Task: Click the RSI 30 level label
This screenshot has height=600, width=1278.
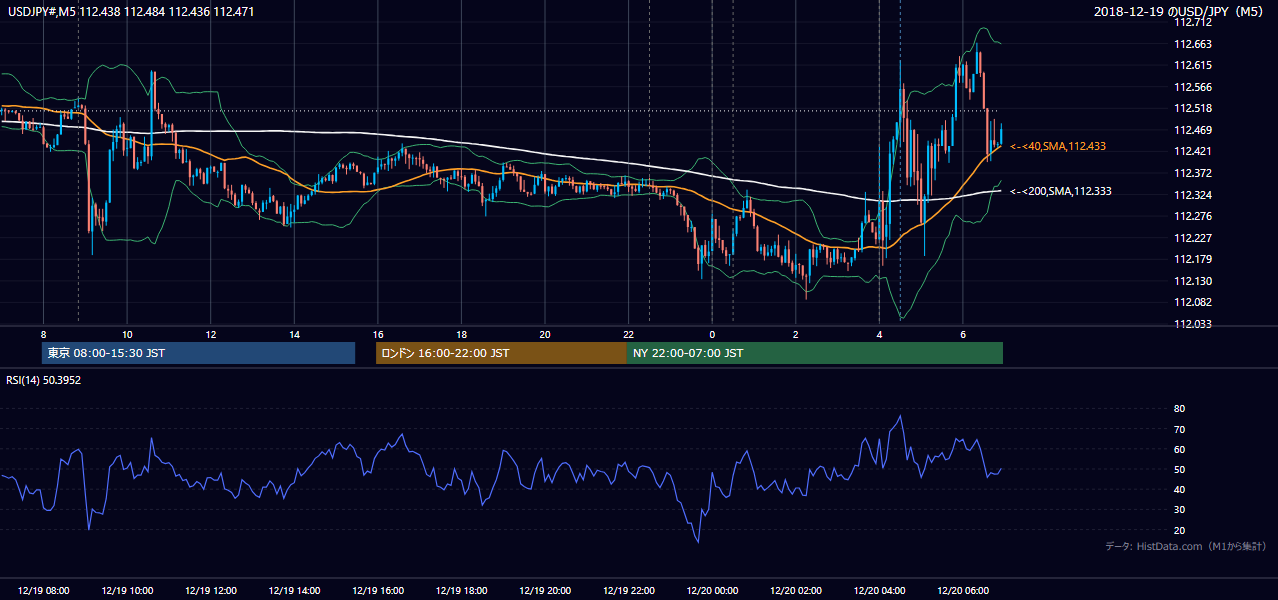Action: (1179, 509)
